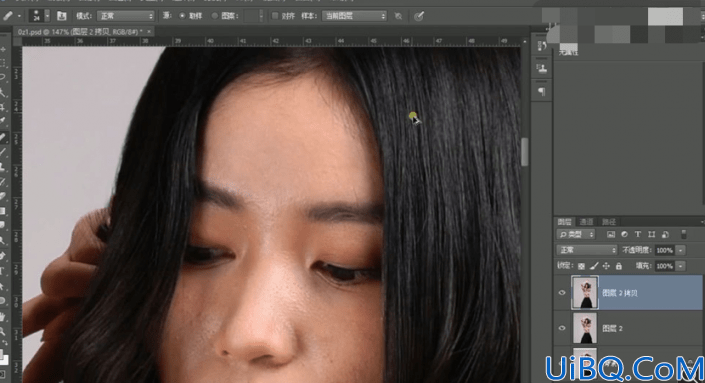Open the layer blend mode 正常 dropdown
The height and width of the screenshot is (383, 705).
pos(587,250)
